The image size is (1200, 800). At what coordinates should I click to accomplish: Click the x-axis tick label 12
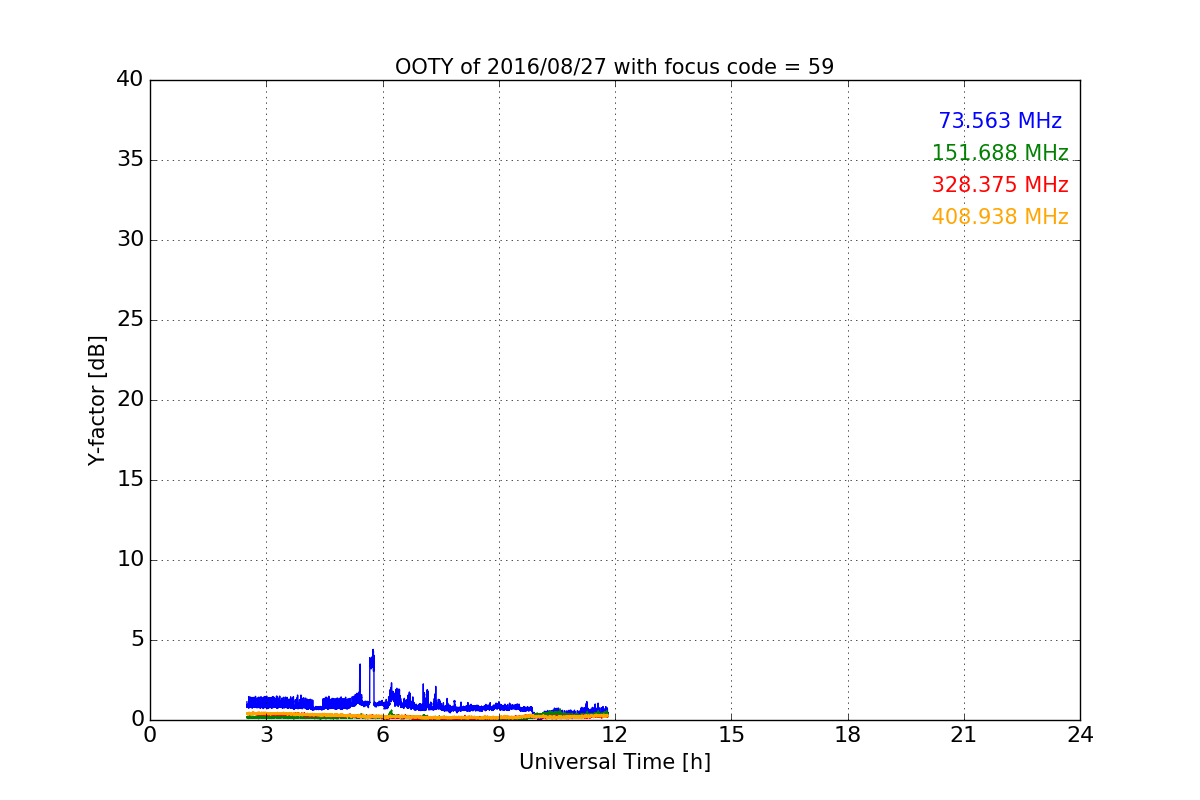615,735
